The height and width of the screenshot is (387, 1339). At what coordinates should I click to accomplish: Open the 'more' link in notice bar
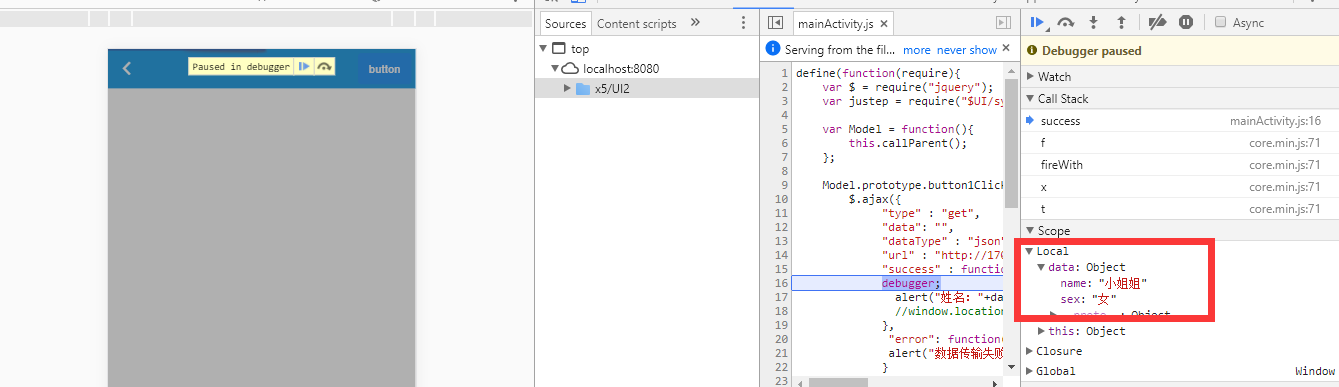(916, 49)
